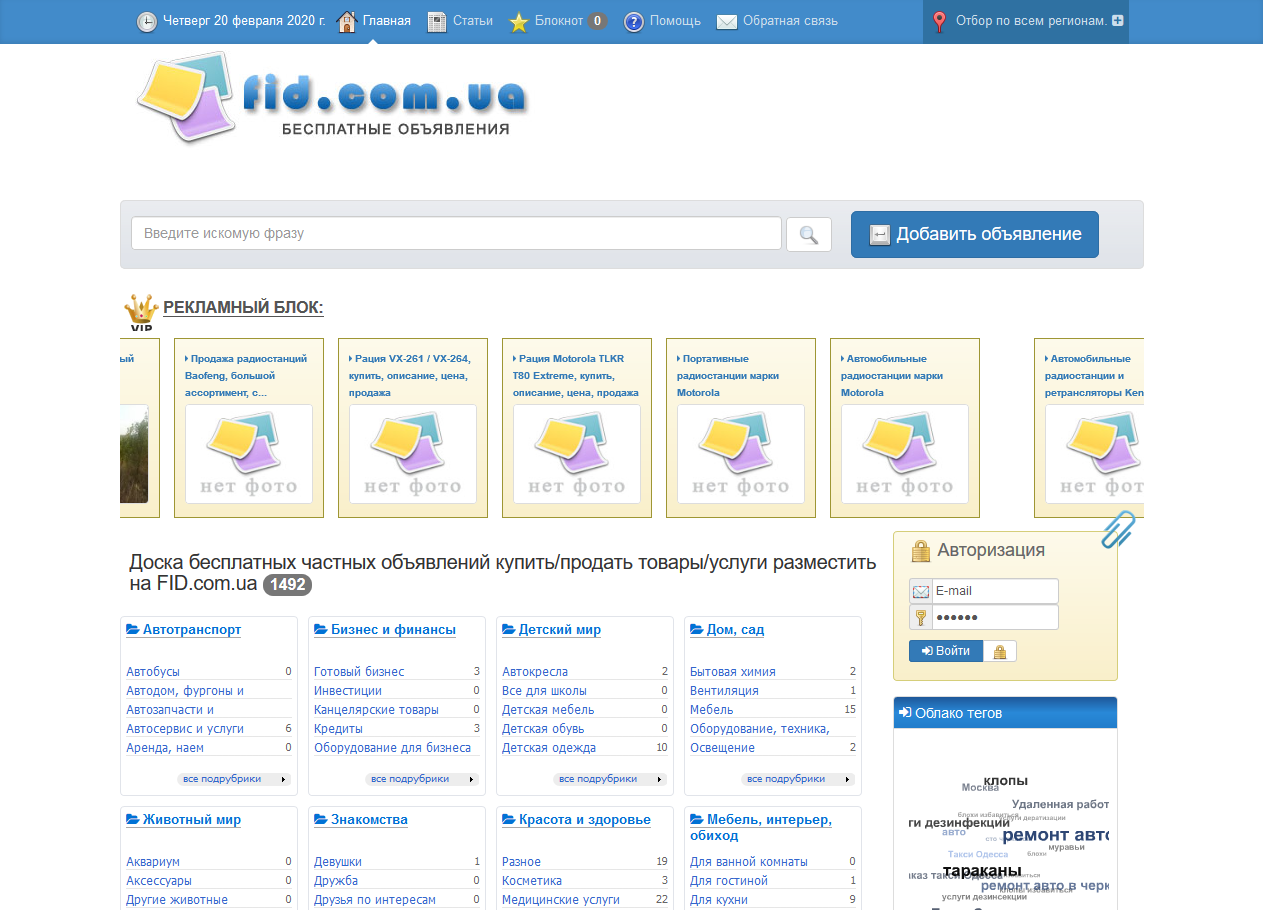1263x910 pixels.
Task: Open the Рация Motorola TLKR T80 ad thumbnail
Action: [576, 454]
